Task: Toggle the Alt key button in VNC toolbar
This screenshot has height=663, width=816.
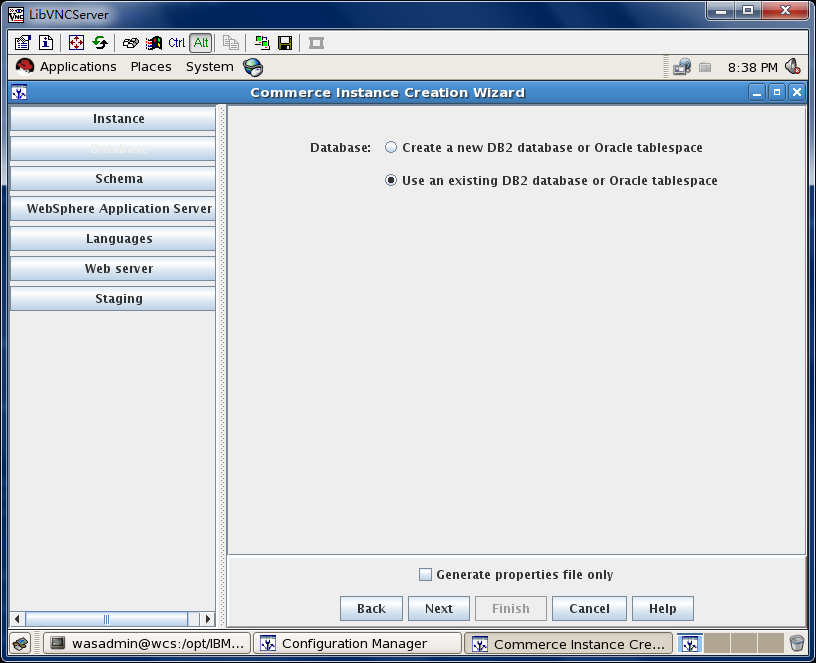Action: tap(201, 43)
